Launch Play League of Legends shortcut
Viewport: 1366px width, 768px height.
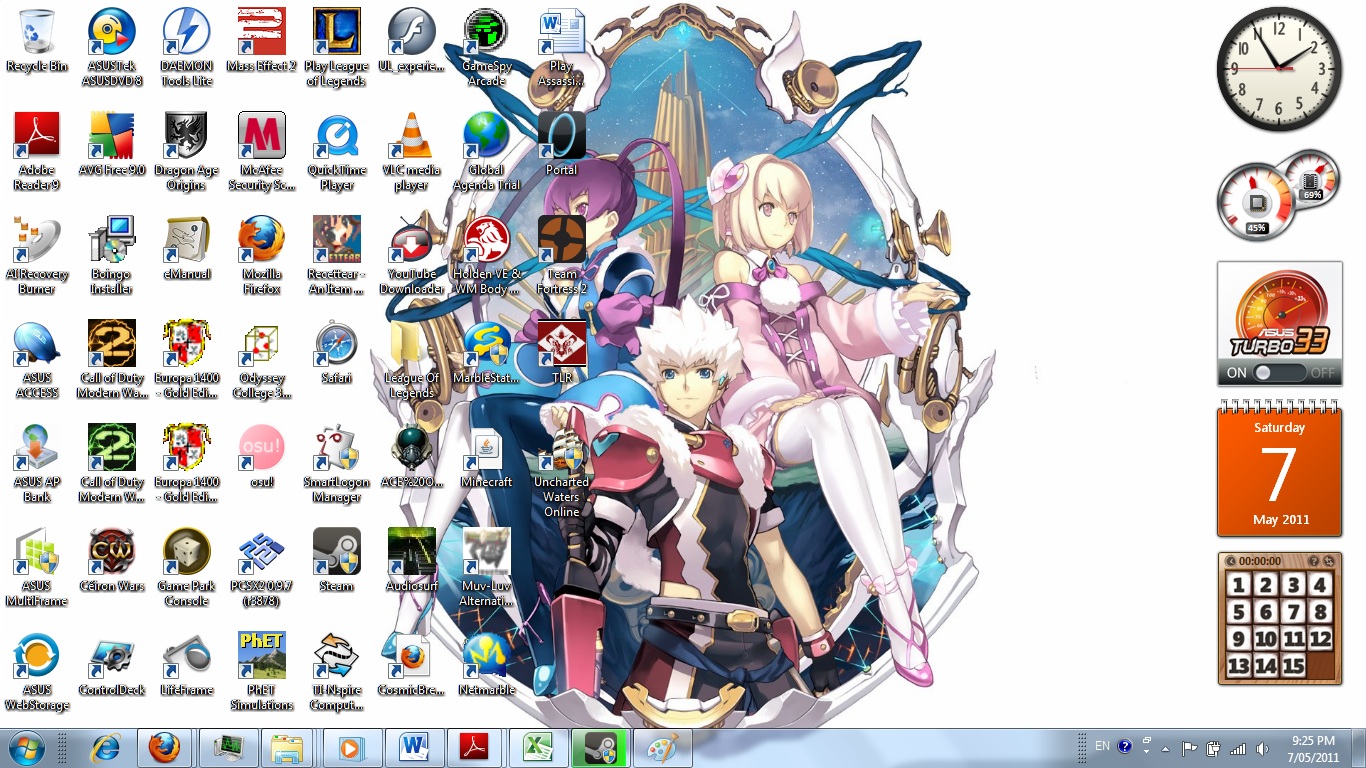point(337,47)
